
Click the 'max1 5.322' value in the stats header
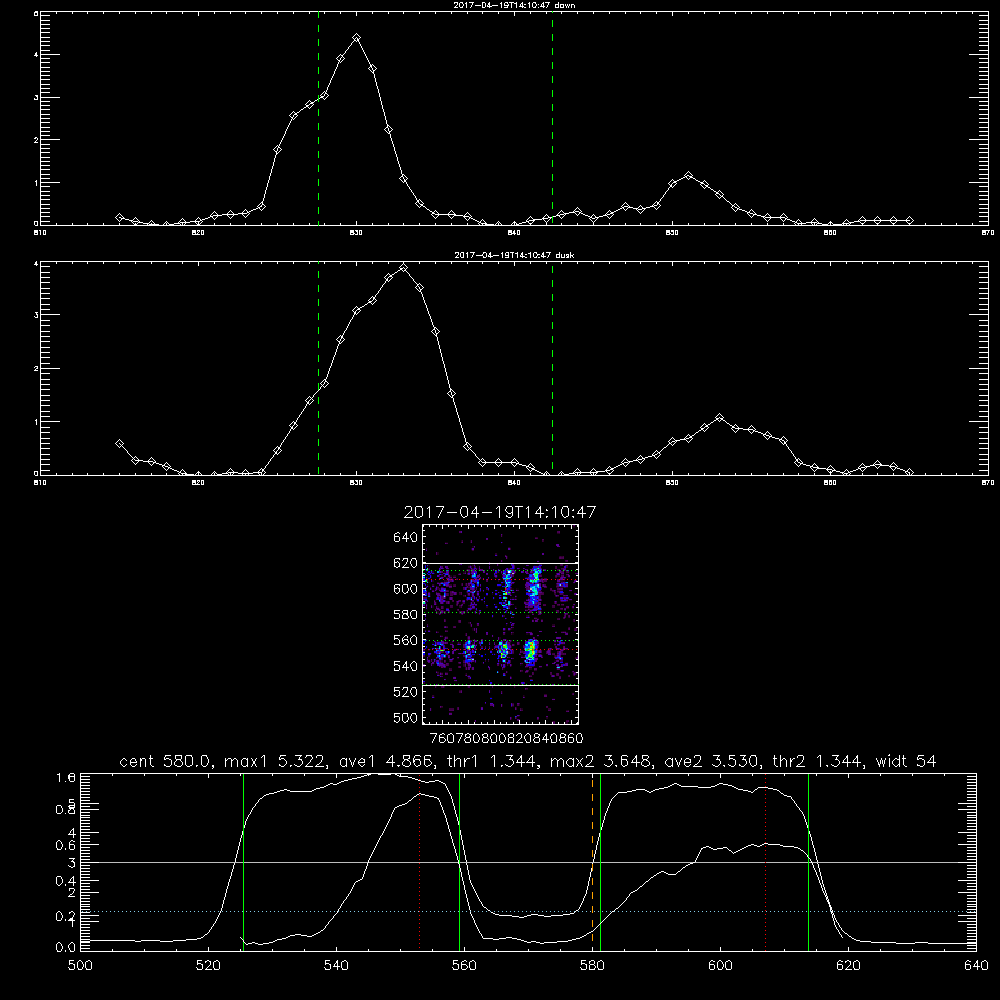(276, 761)
